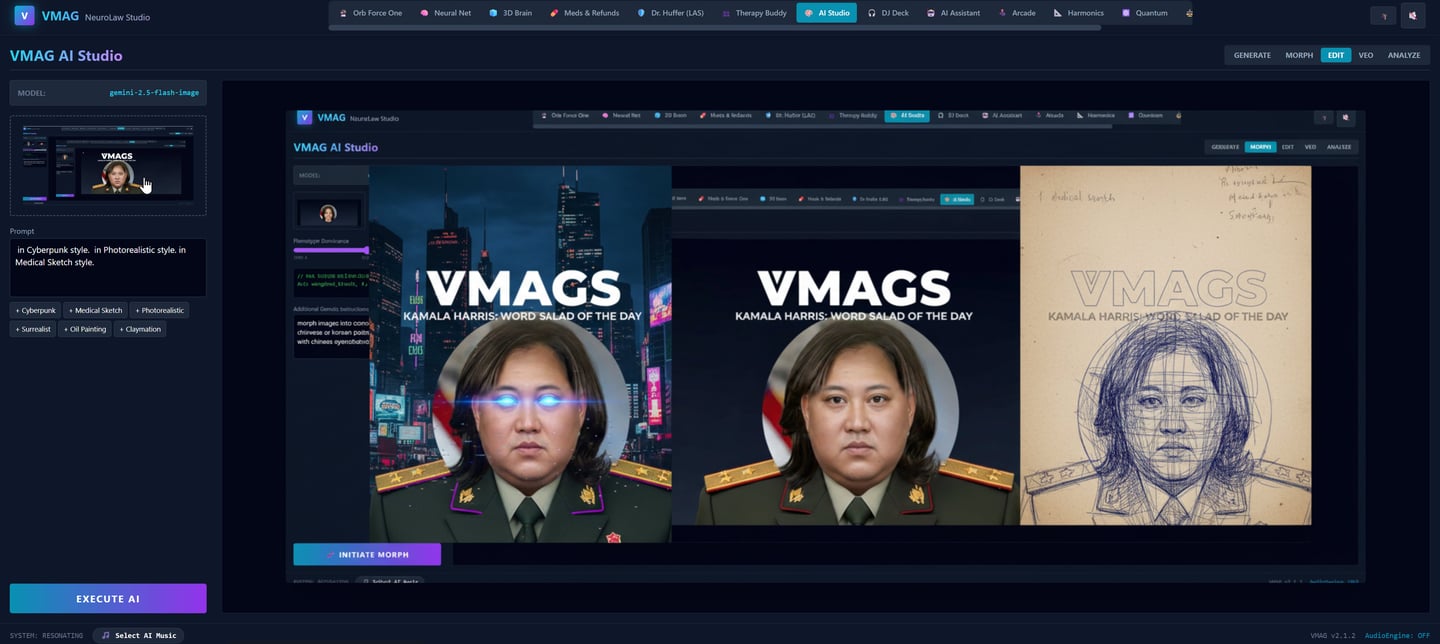Click the VMAG AI Studio heading

click(66, 56)
